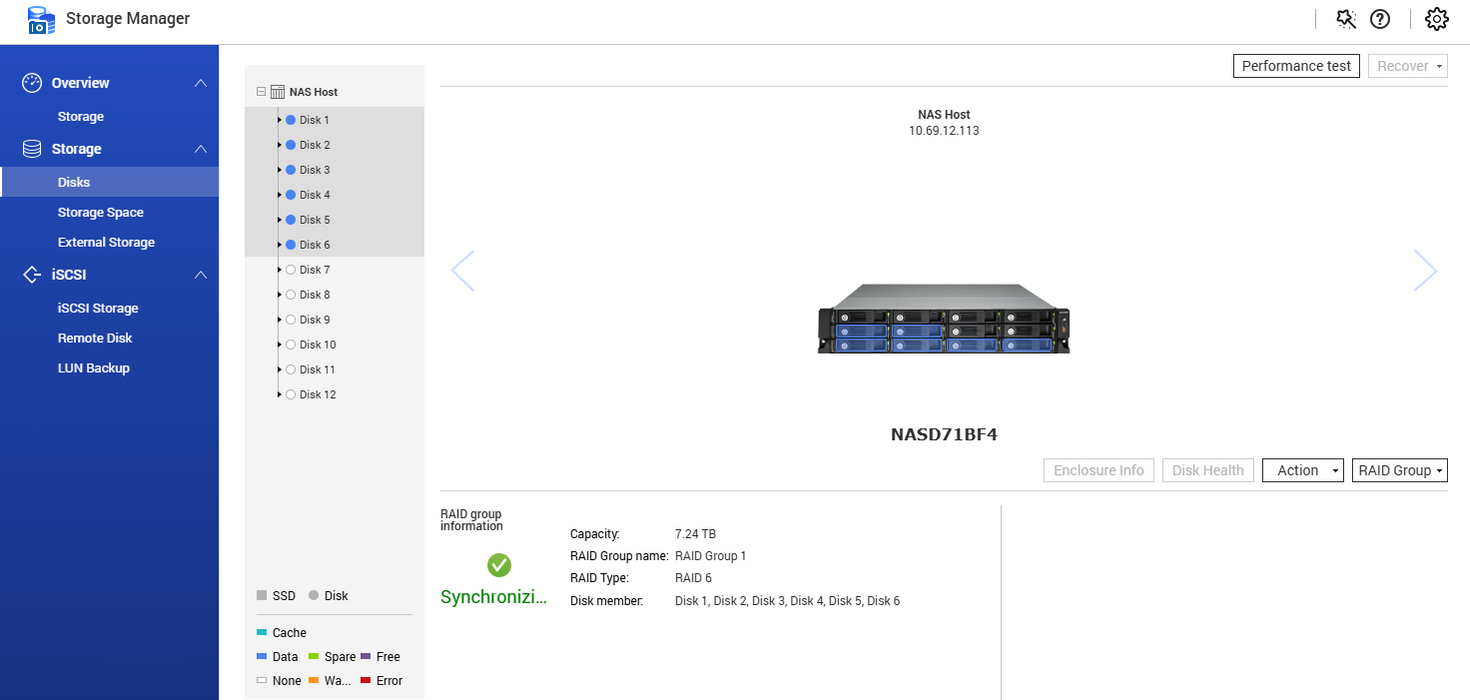Collapse the Overview sidebar section chevron

pos(201,83)
